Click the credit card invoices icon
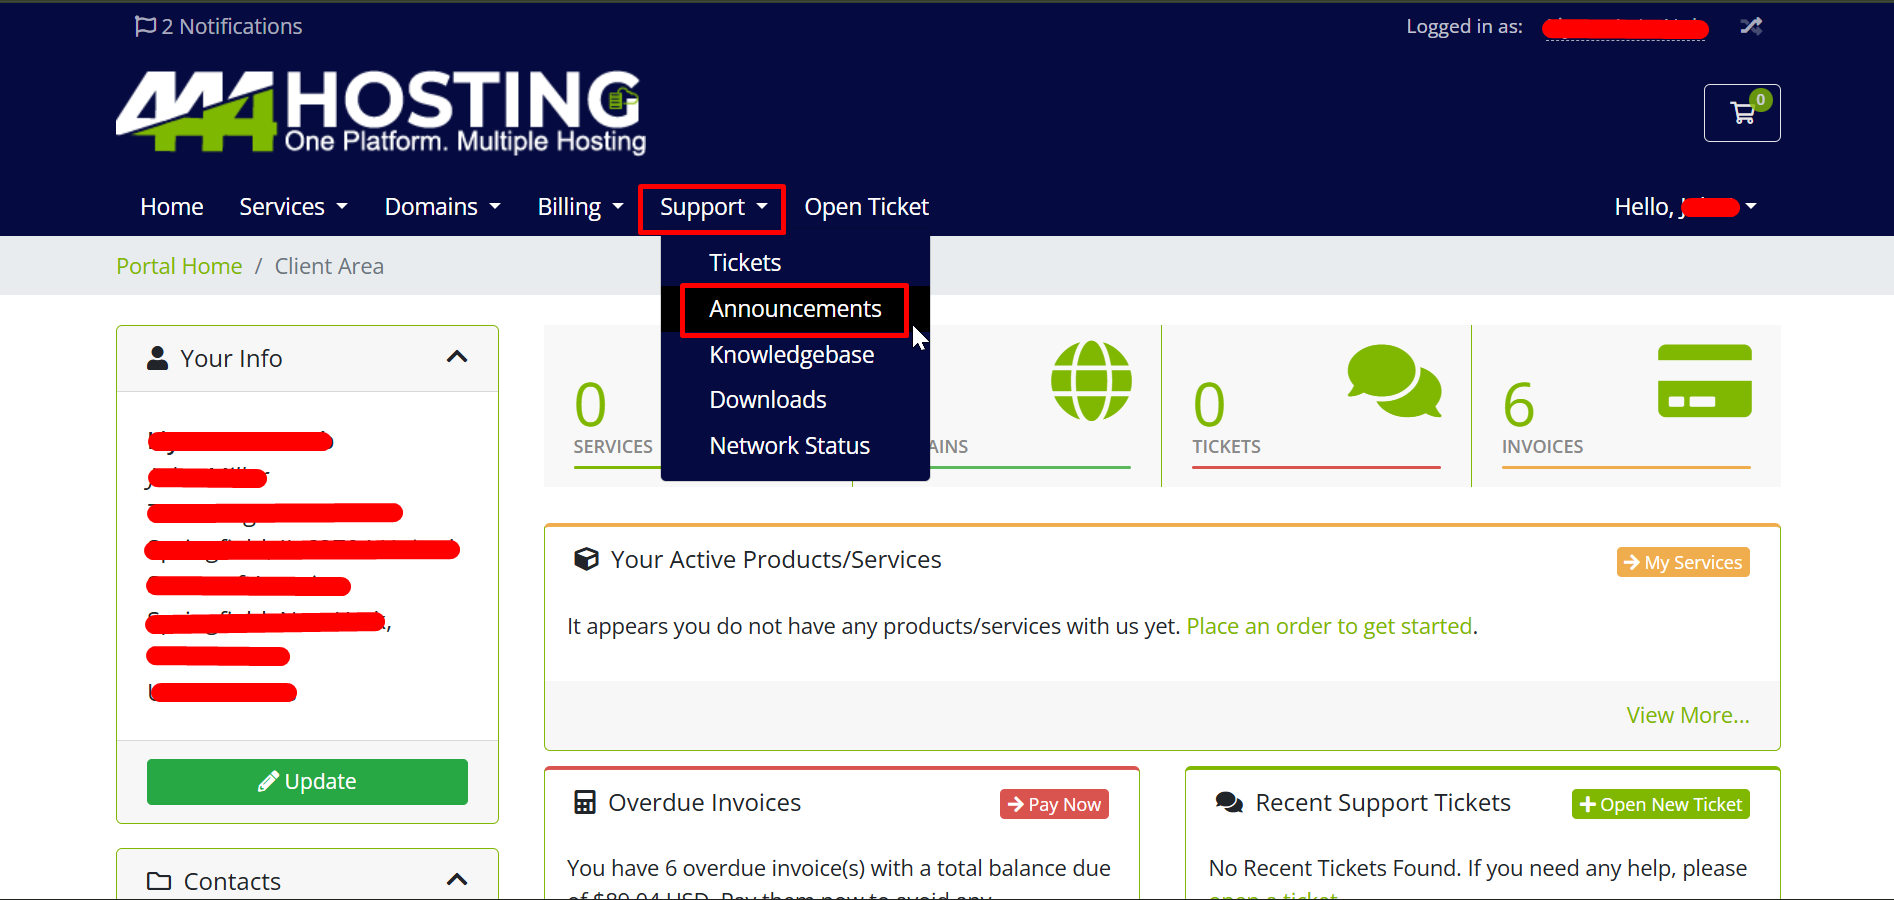This screenshot has height=900, width=1894. tap(1704, 381)
